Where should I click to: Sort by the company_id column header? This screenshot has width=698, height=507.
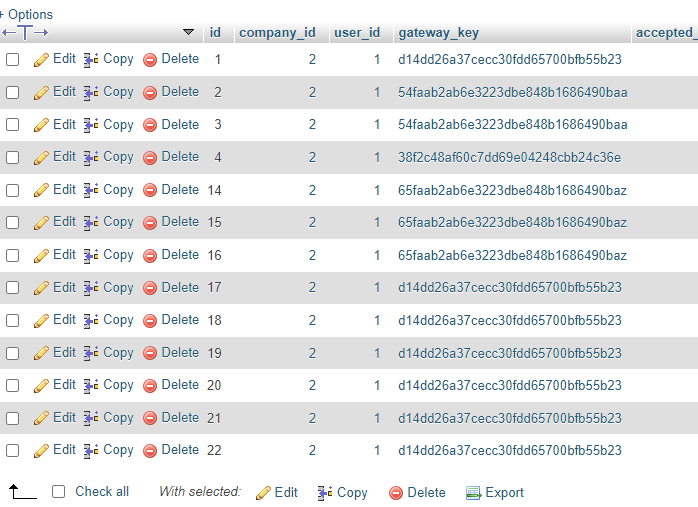click(277, 32)
